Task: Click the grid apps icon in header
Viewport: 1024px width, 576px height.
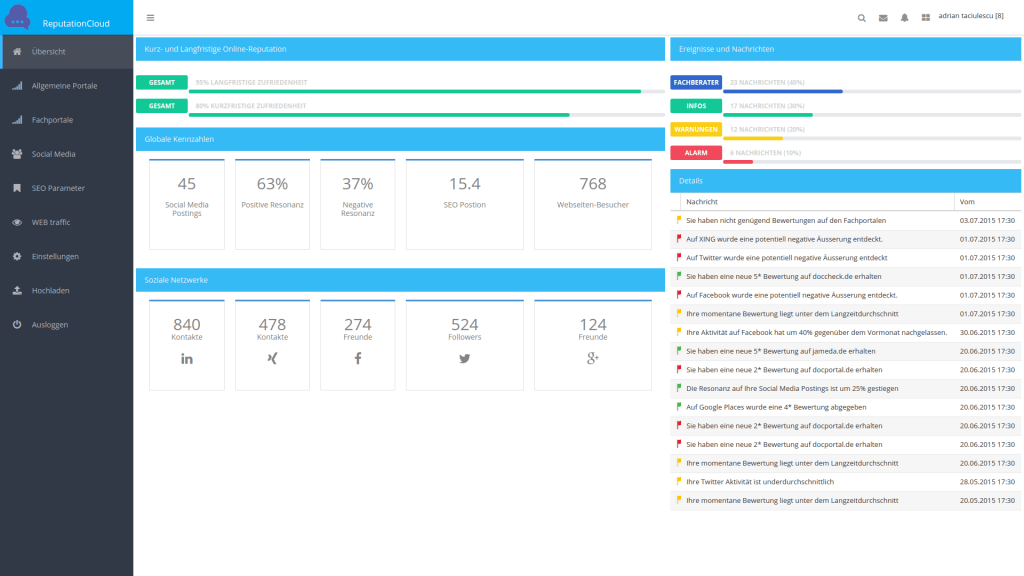Action: click(x=925, y=17)
